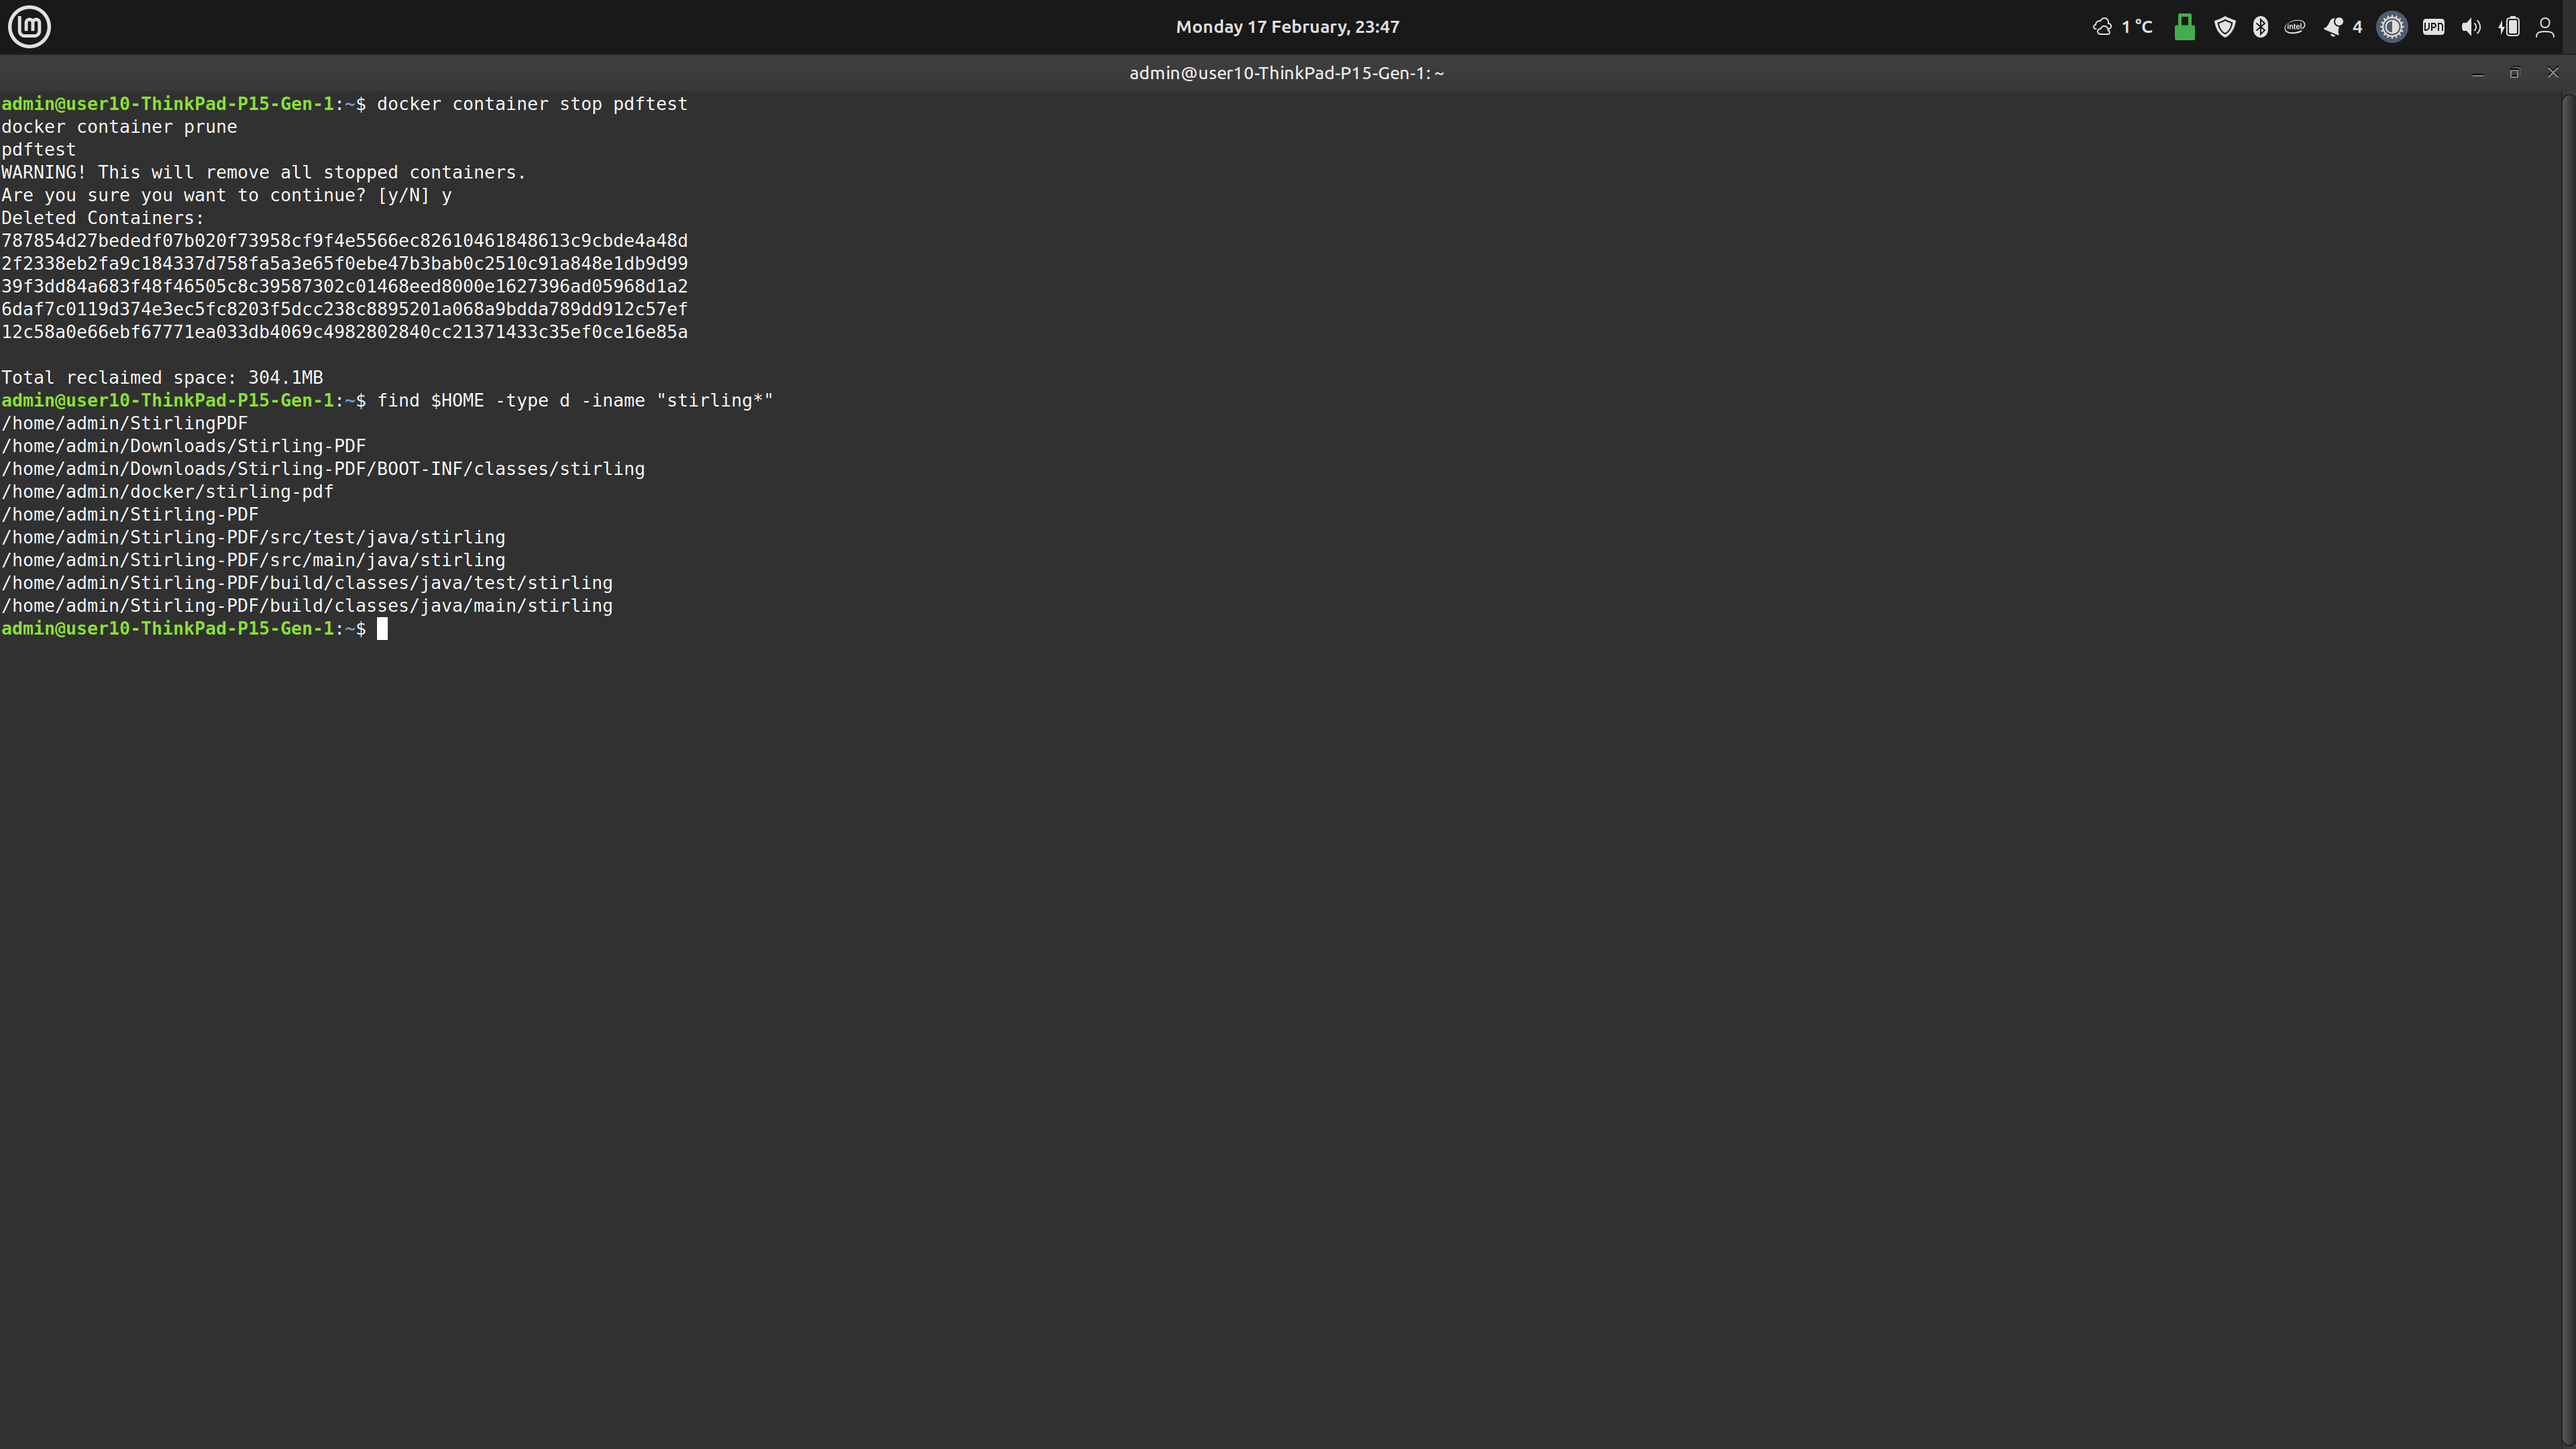The image size is (2576, 1449).
Task: Open the sound volume speaker icon
Action: 2471,27
